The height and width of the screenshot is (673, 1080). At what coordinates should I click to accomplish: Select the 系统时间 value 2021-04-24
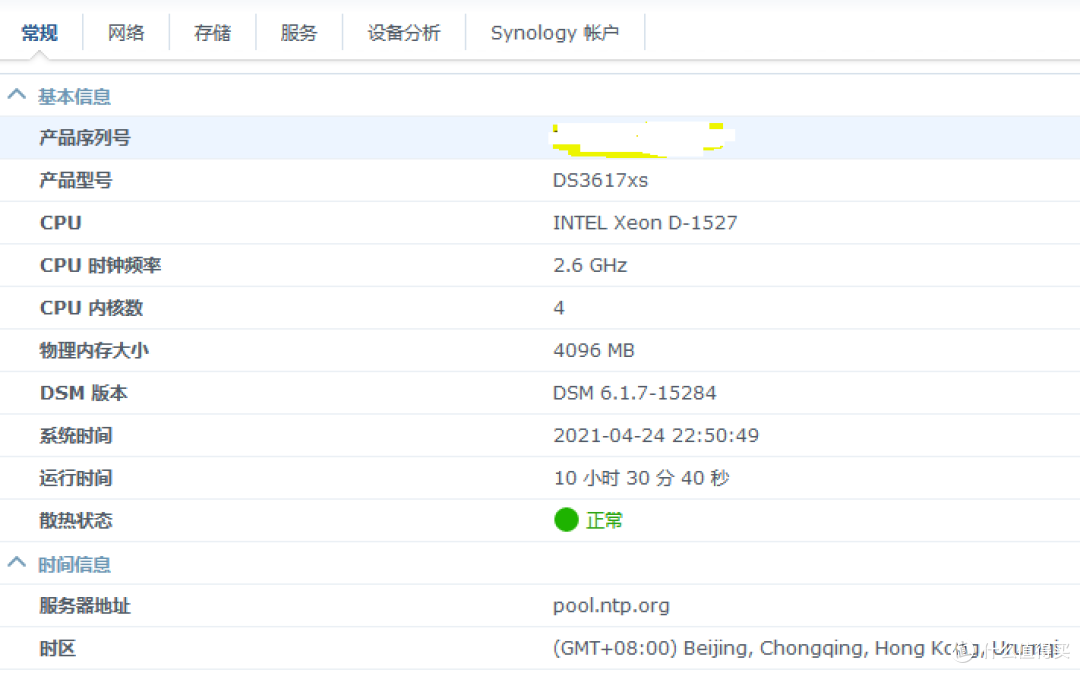click(655, 436)
